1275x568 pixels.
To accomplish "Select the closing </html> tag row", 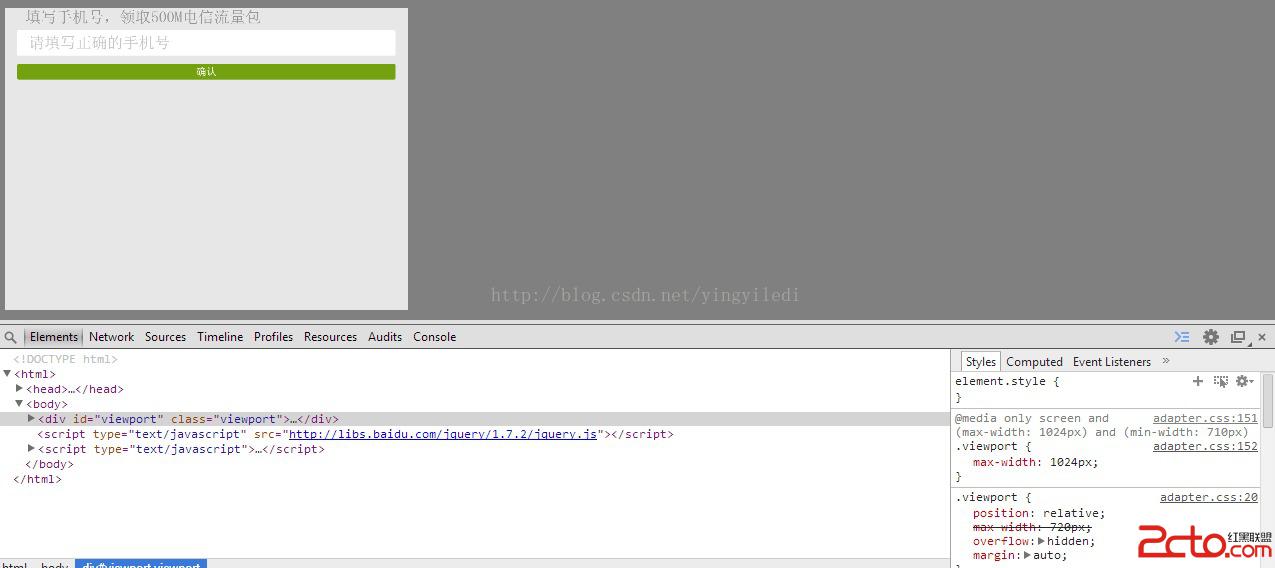I will coord(37,479).
